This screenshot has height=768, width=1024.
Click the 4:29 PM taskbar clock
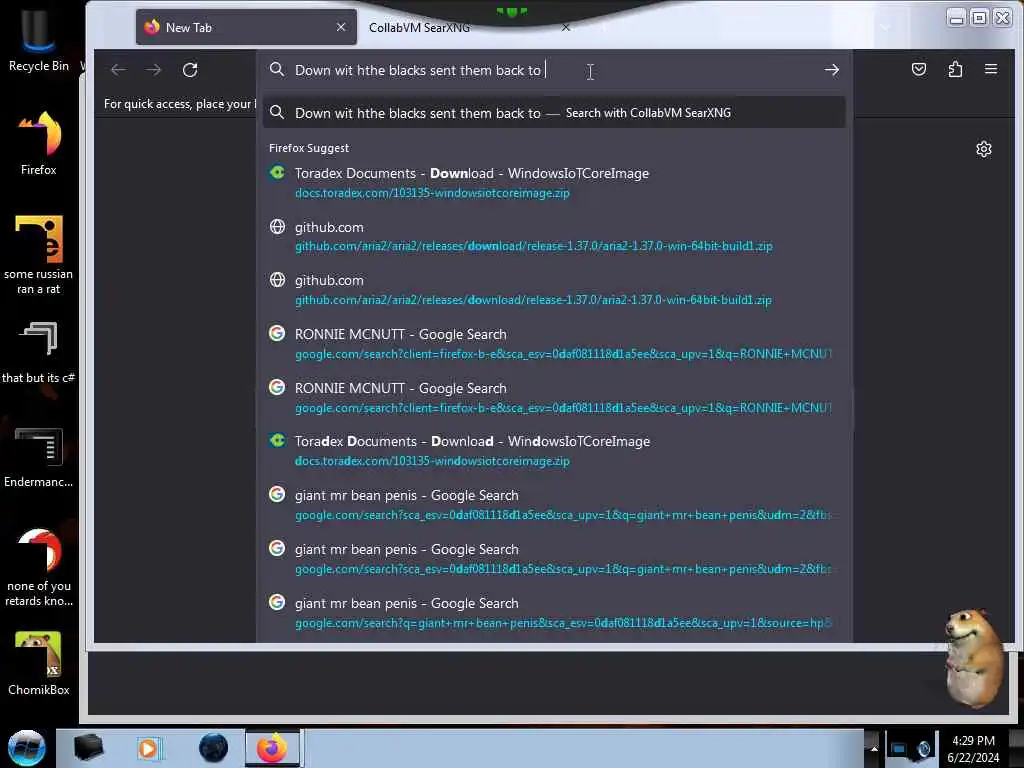(973, 741)
